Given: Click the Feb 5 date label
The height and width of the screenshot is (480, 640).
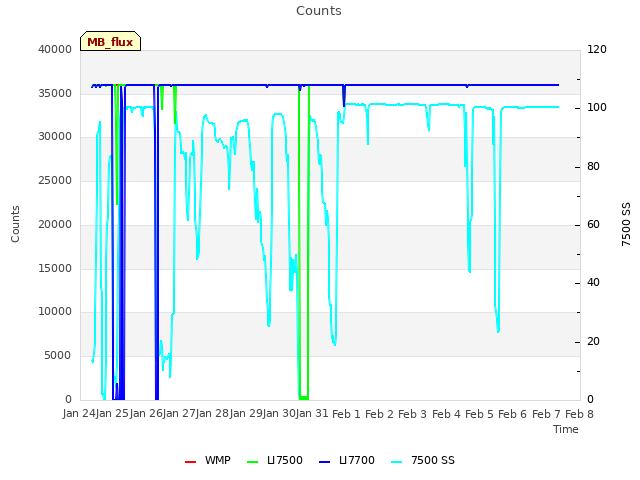Looking at the screenshot, I should coord(479,414).
